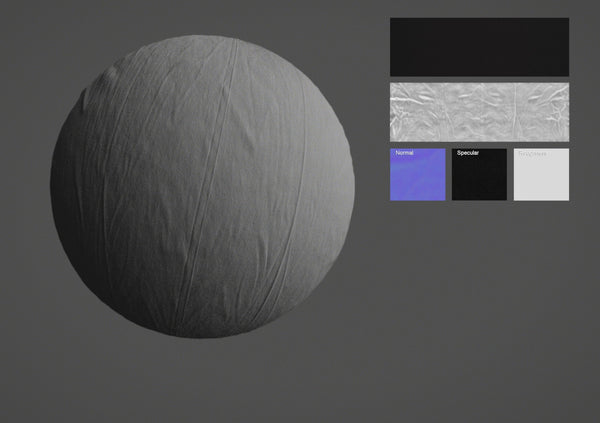Click the left section of wrinkled strip
Viewport: 600px width, 423px height.
click(x=418, y=111)
